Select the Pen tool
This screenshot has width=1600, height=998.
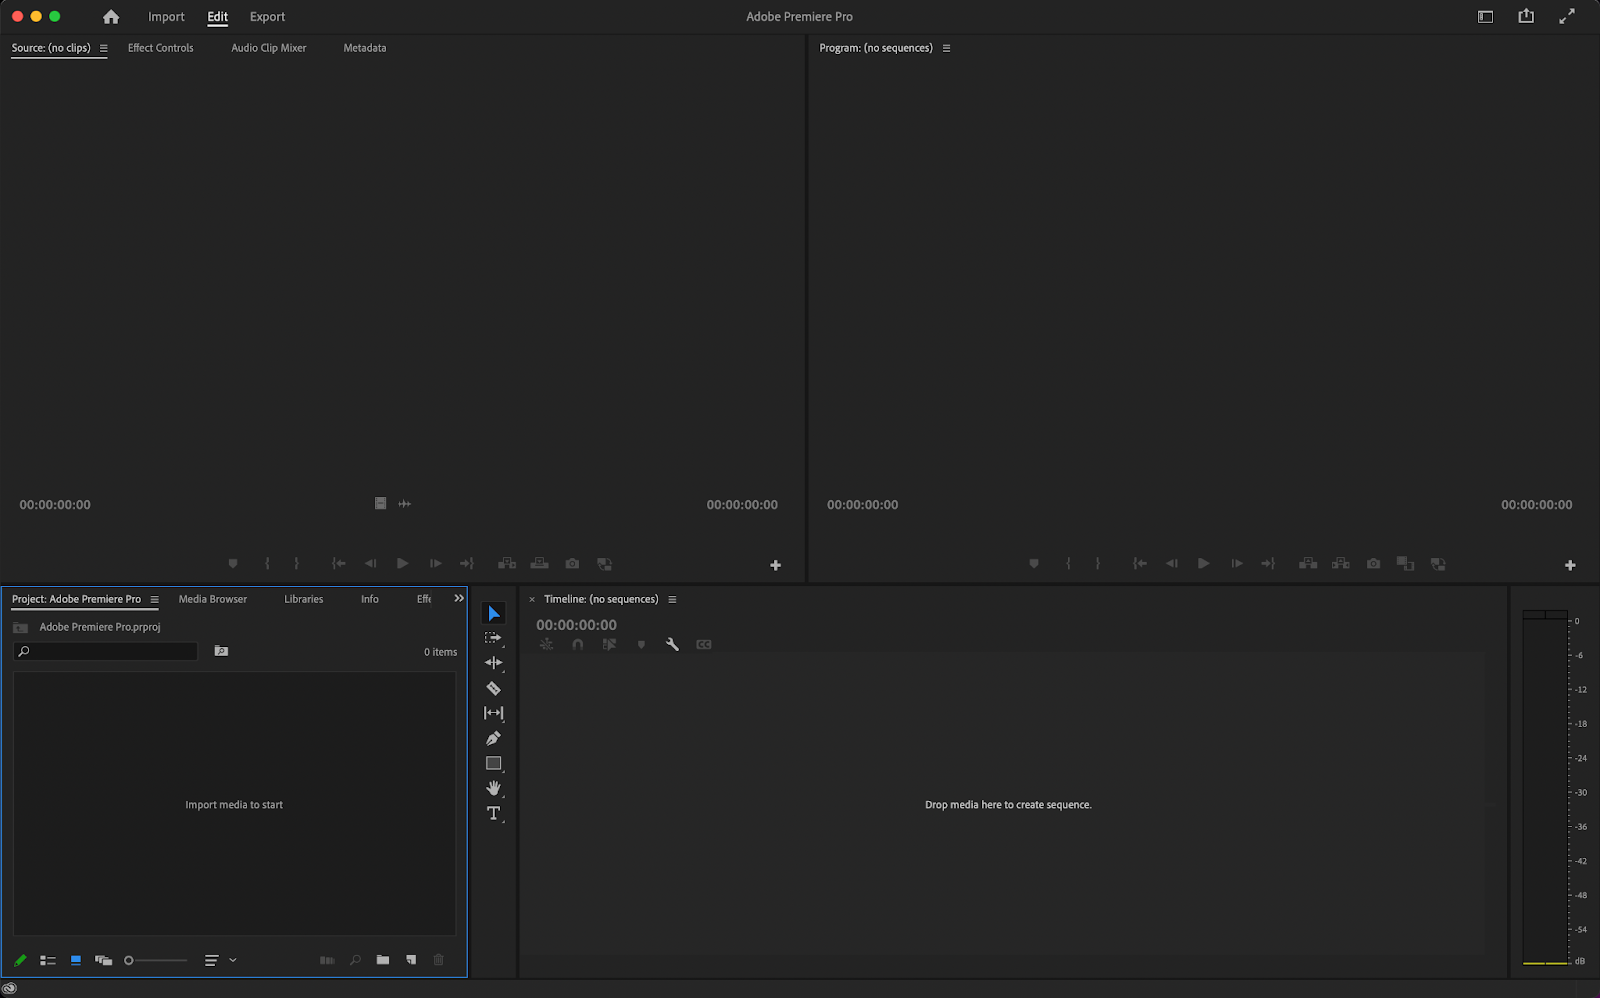point(493,738)
